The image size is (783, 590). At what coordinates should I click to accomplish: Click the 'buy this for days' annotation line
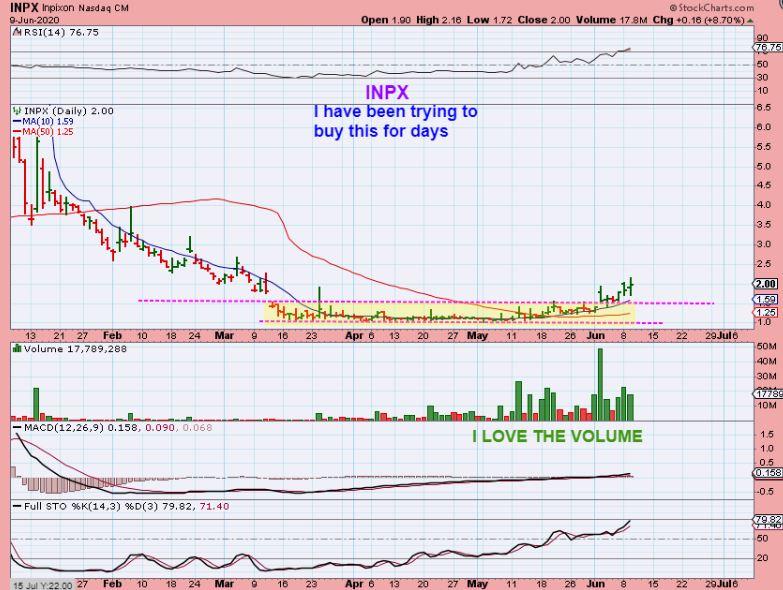pyautogui.click(x=381, y=131)
